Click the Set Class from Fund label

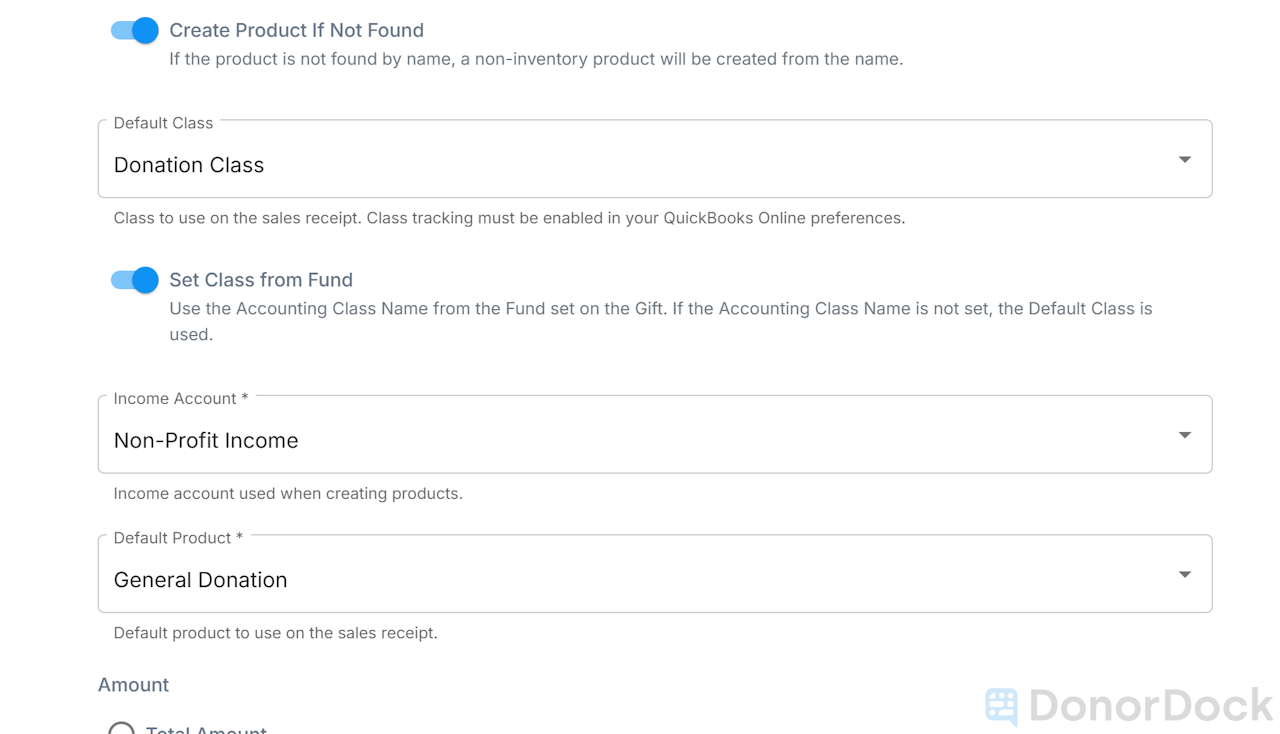(261, 280)
